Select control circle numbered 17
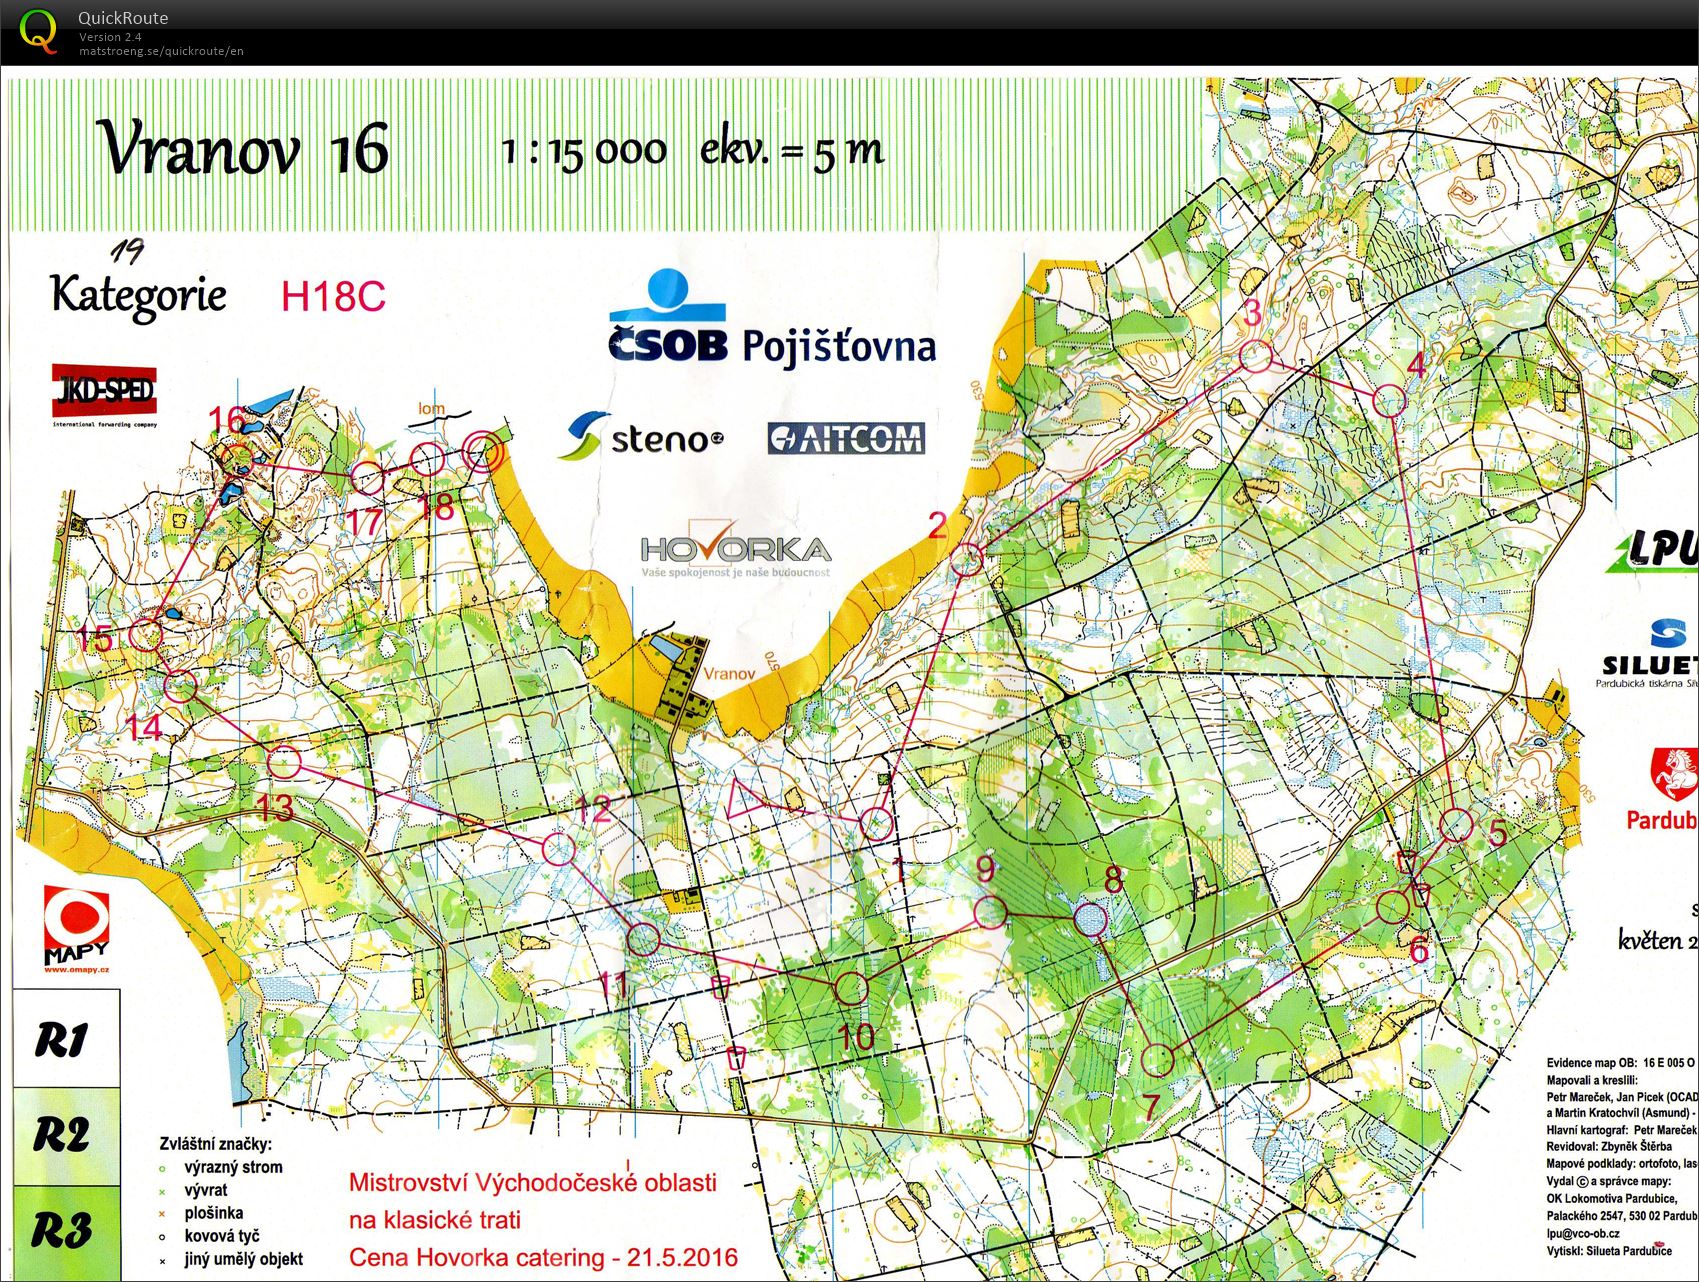The width and height of the screenshot is (1699, 1282). point(368,477)
